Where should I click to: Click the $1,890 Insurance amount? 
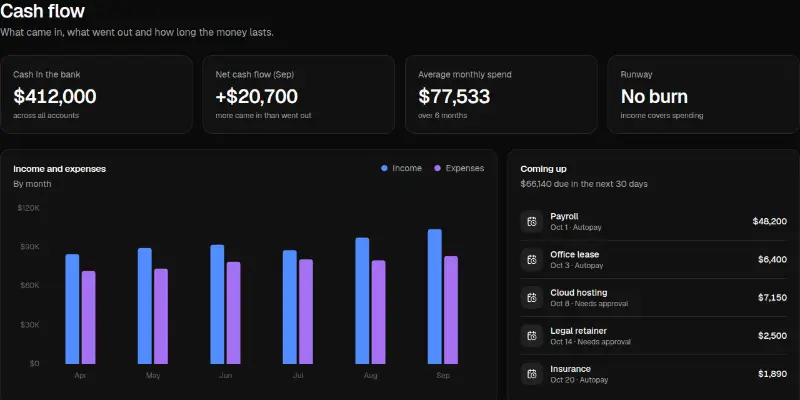tap(772, 374)
